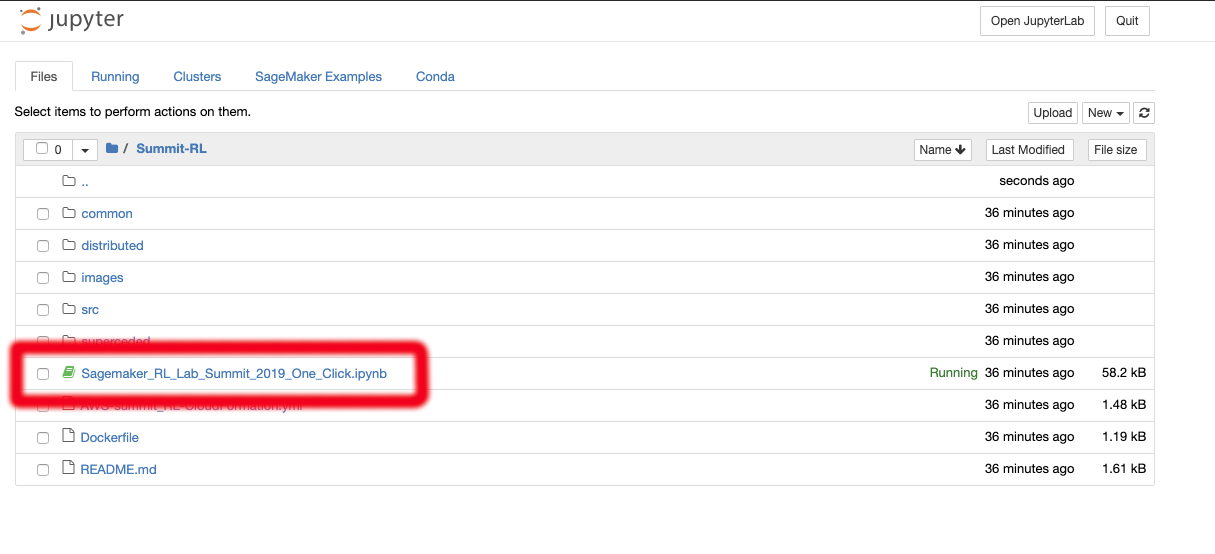Click Summit-RL in the breadcrumb path
Image resolution: width=1215 pixels, height=554 pixels.
tap(171, 149)
